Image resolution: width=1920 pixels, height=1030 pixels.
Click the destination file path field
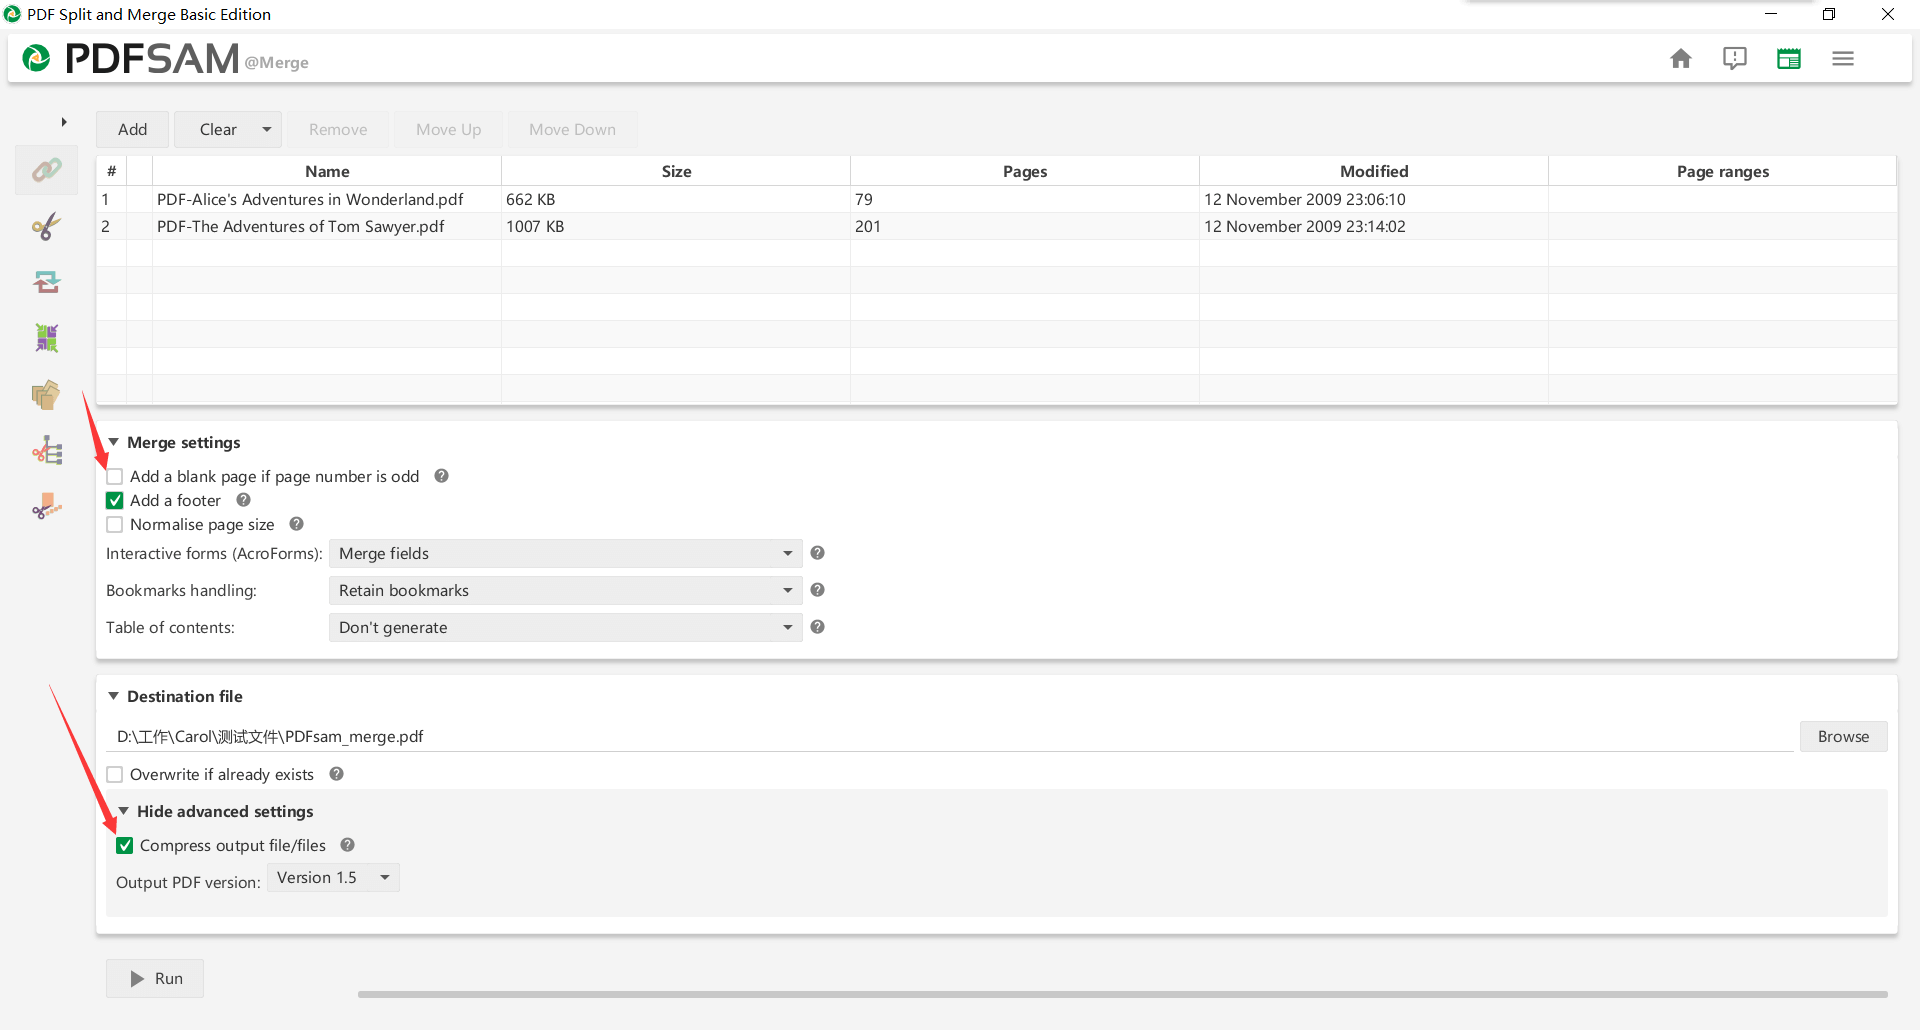(x=948, y=737)
